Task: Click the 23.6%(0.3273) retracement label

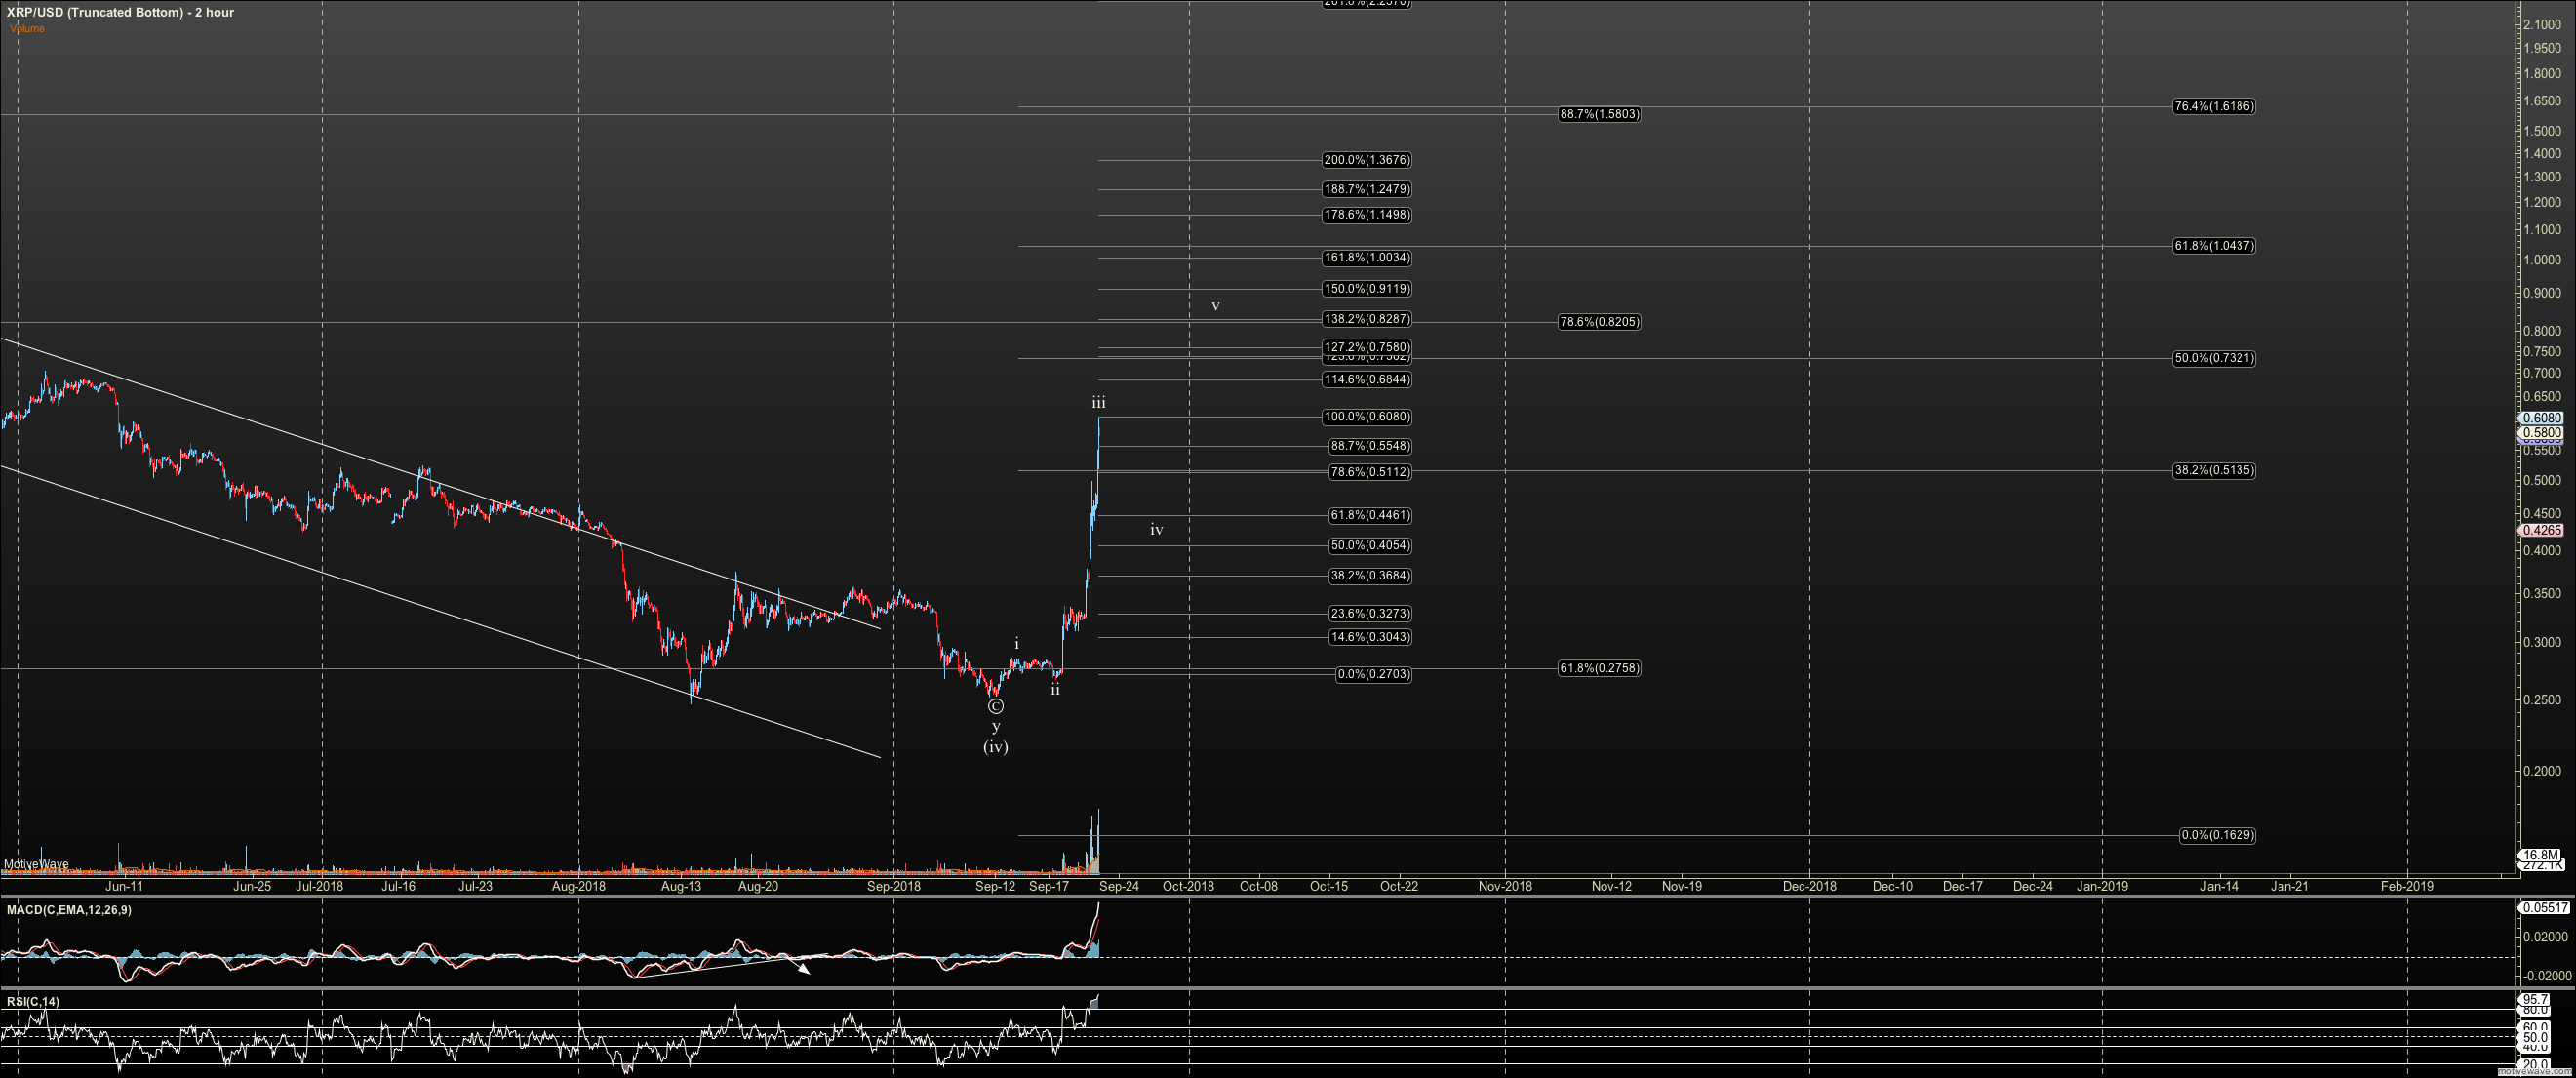Action: click(x=1370, y=614)
